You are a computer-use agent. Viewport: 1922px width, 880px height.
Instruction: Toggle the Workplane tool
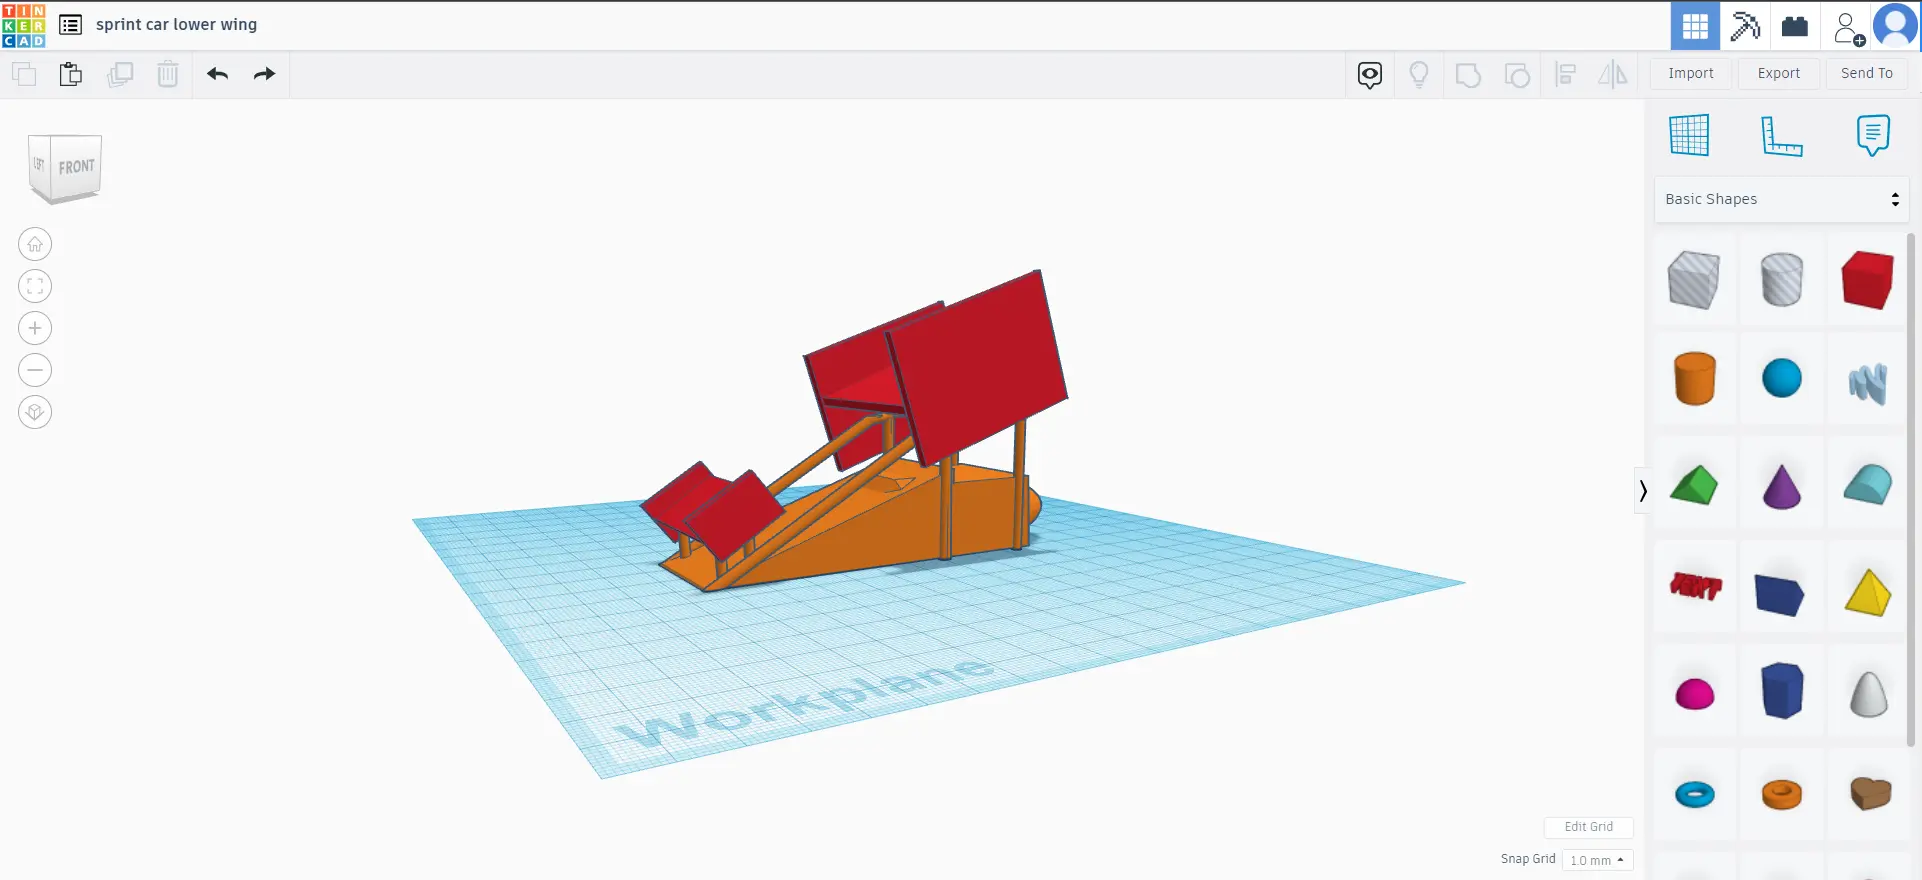pos(1689,135)
